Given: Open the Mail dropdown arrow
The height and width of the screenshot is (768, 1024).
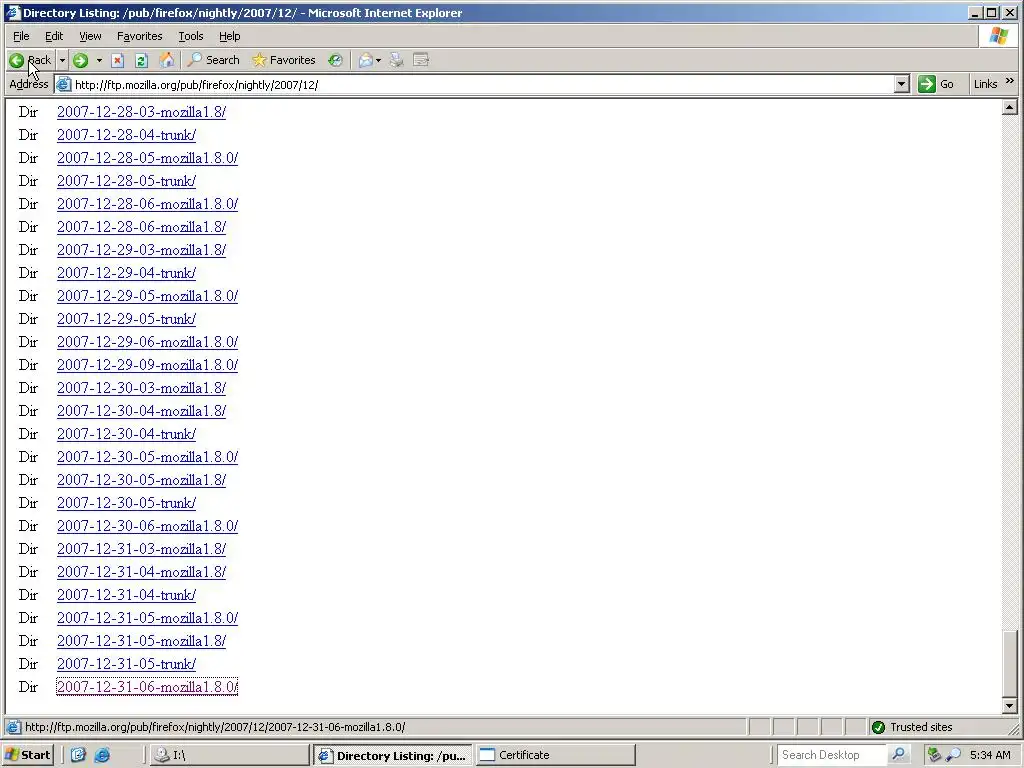Looking at the screenshot, I should click(x=379, y=60).
